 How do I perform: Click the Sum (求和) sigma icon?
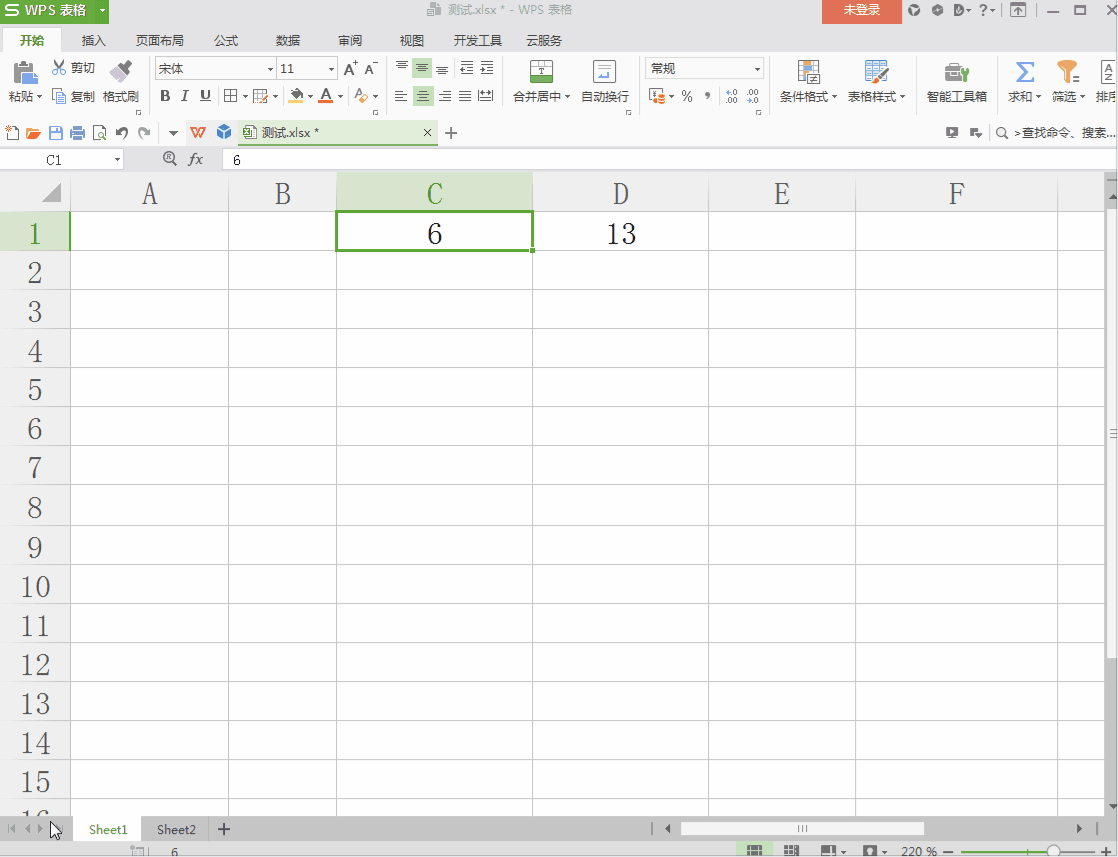click(x=1025, y=71)
